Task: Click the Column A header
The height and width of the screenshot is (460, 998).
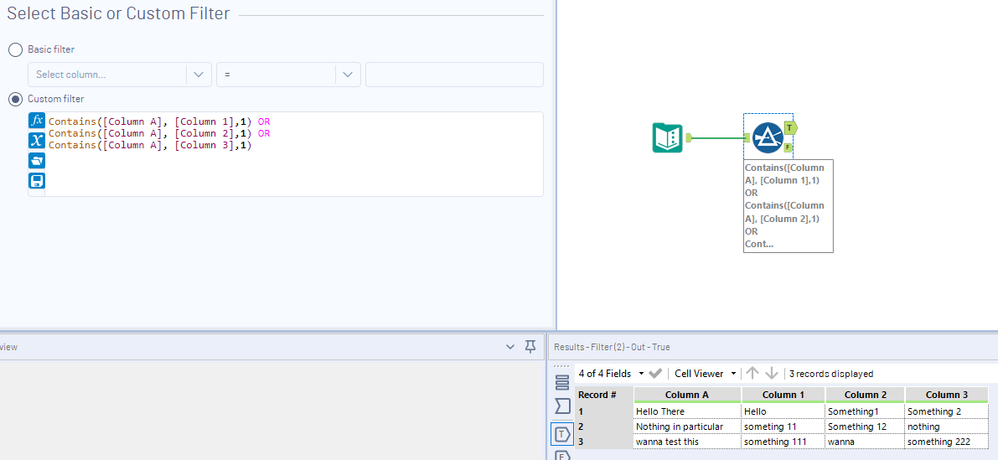Action: [x=687, y=394]
